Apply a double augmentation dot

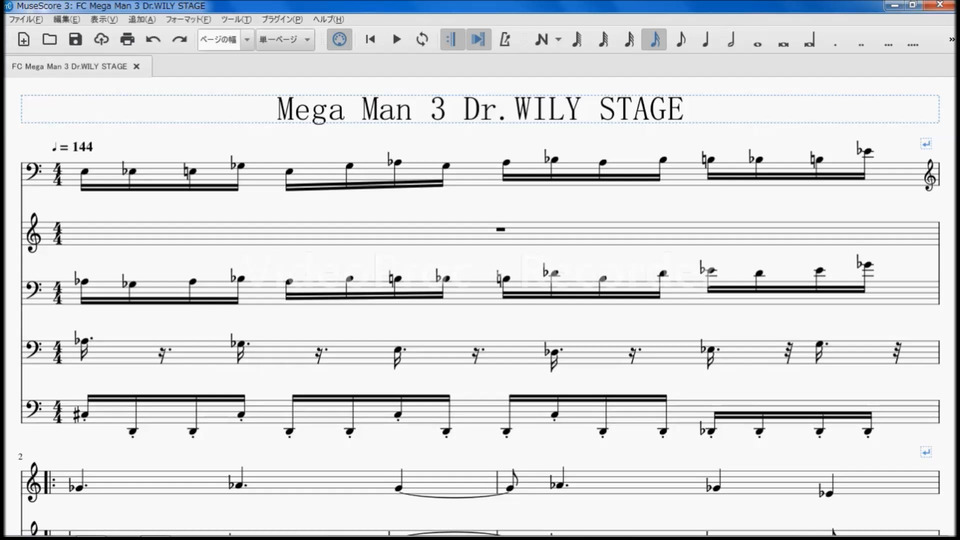coord(861,43)
